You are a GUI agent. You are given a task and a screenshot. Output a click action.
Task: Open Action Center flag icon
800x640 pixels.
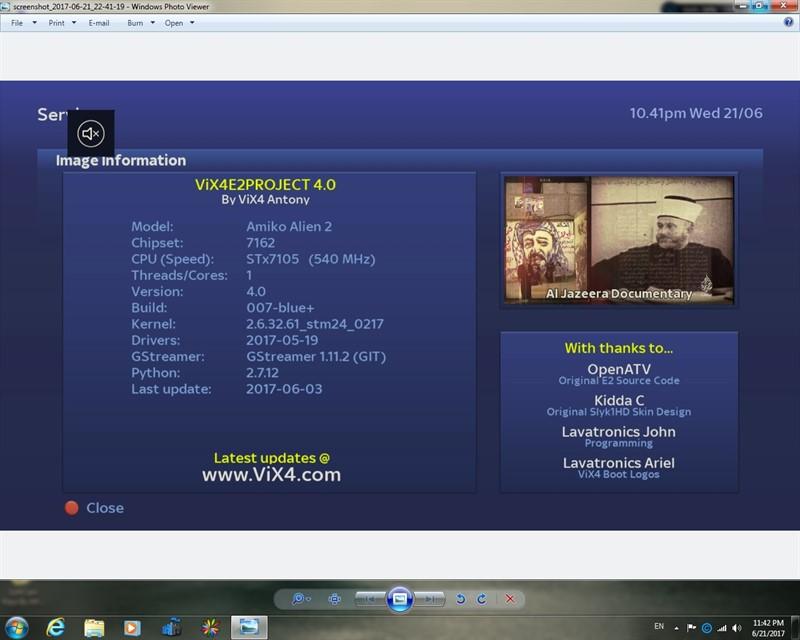click(x=691, y=628)
